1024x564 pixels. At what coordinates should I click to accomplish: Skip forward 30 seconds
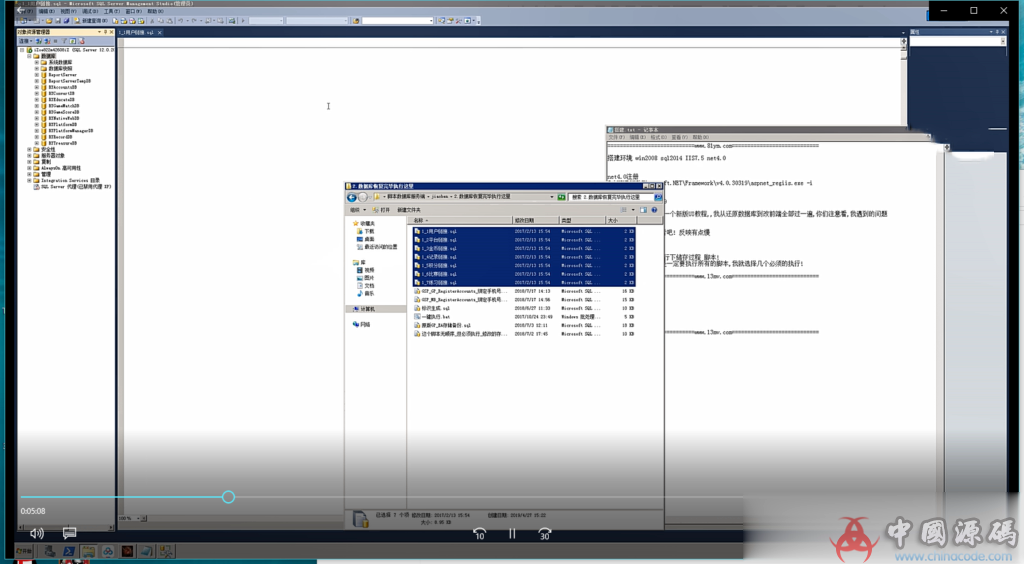[544, 534]
